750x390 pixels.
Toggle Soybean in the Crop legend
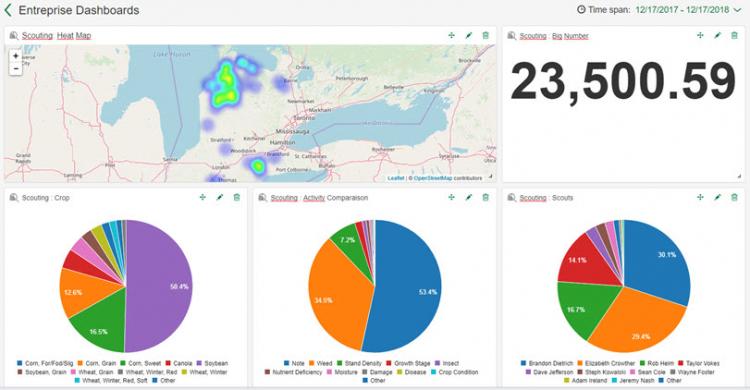pos(213,364)
